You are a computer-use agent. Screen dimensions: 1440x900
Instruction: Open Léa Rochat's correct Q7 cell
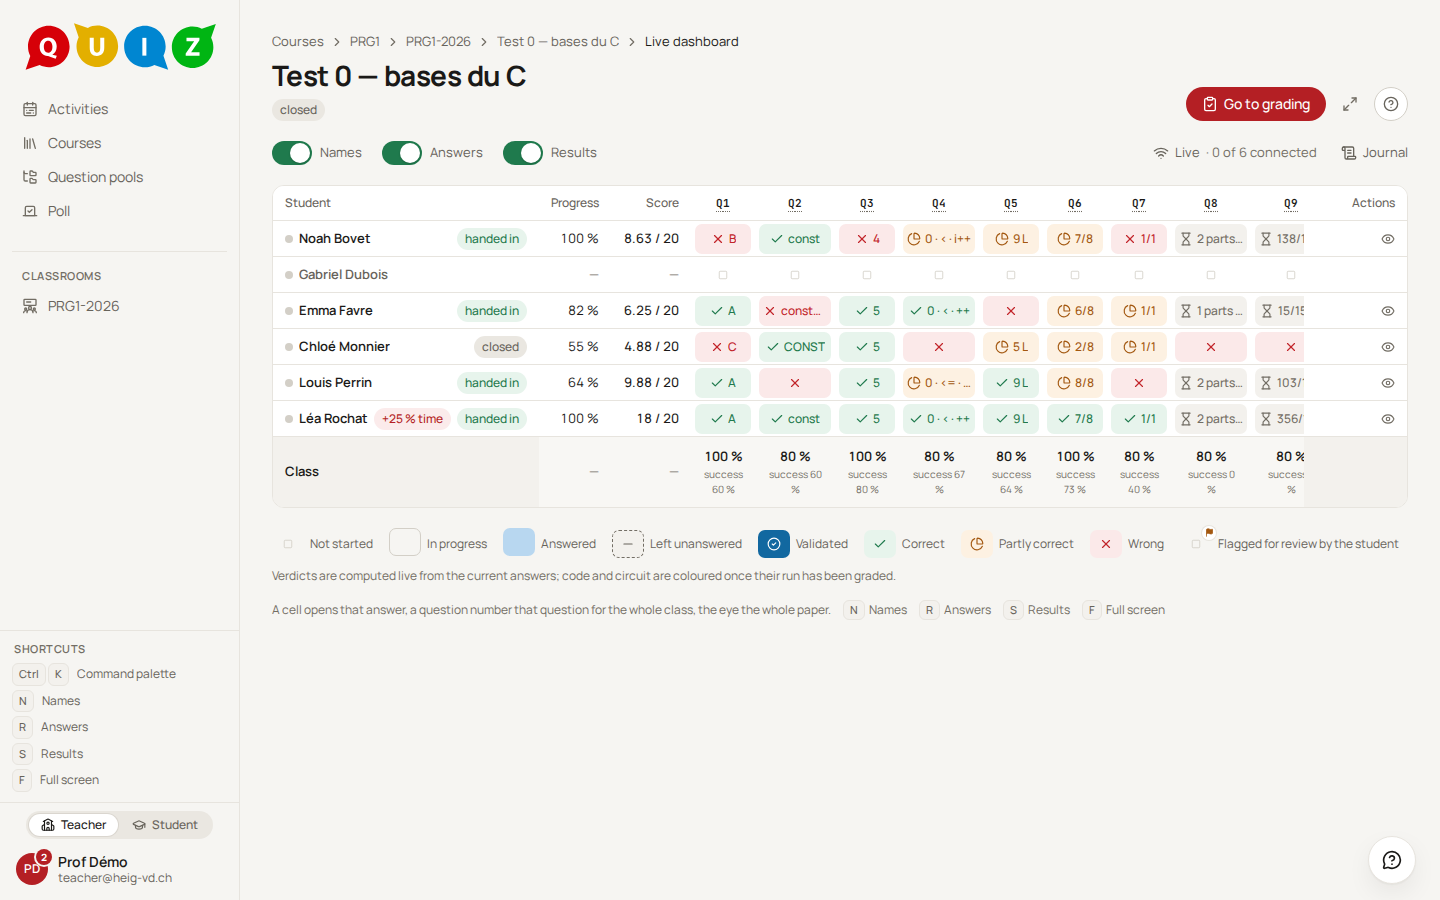tap(1139, 419)
